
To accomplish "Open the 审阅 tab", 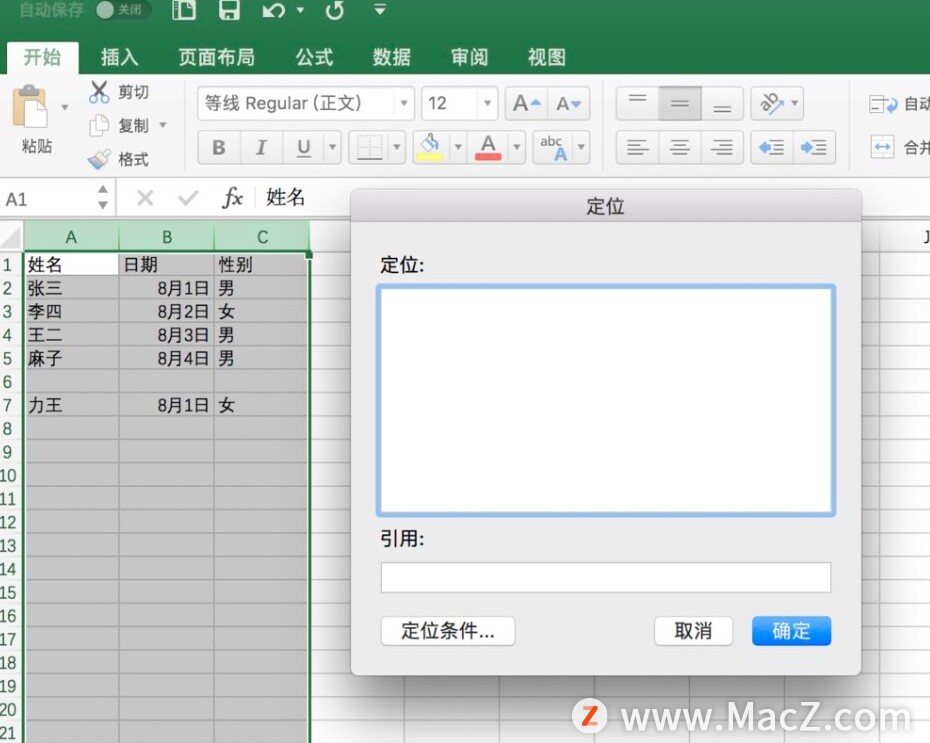I will click(469, 57).
